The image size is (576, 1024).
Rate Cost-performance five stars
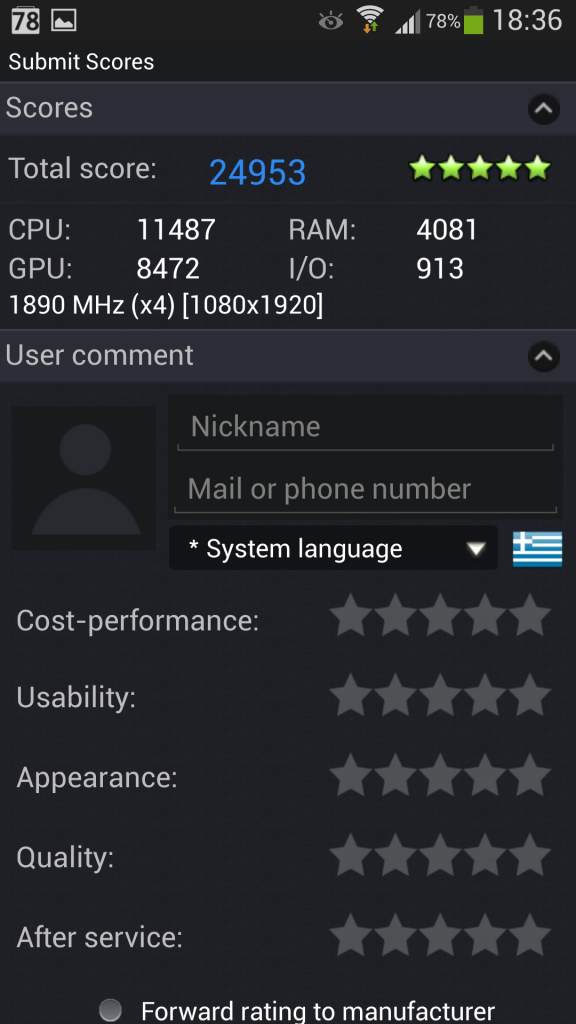click(530, 615)
